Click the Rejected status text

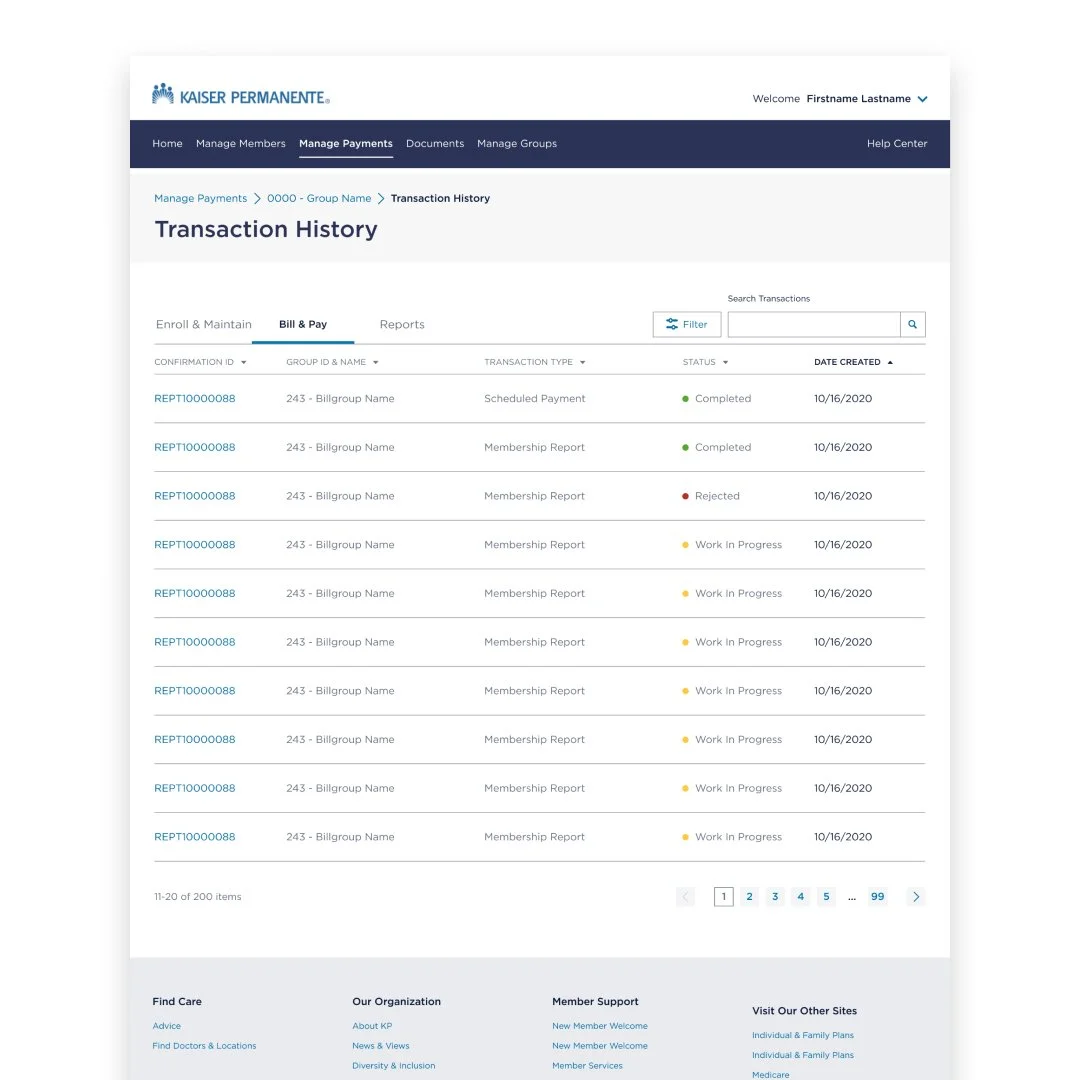pyautogui.click(x=717, y=496)
